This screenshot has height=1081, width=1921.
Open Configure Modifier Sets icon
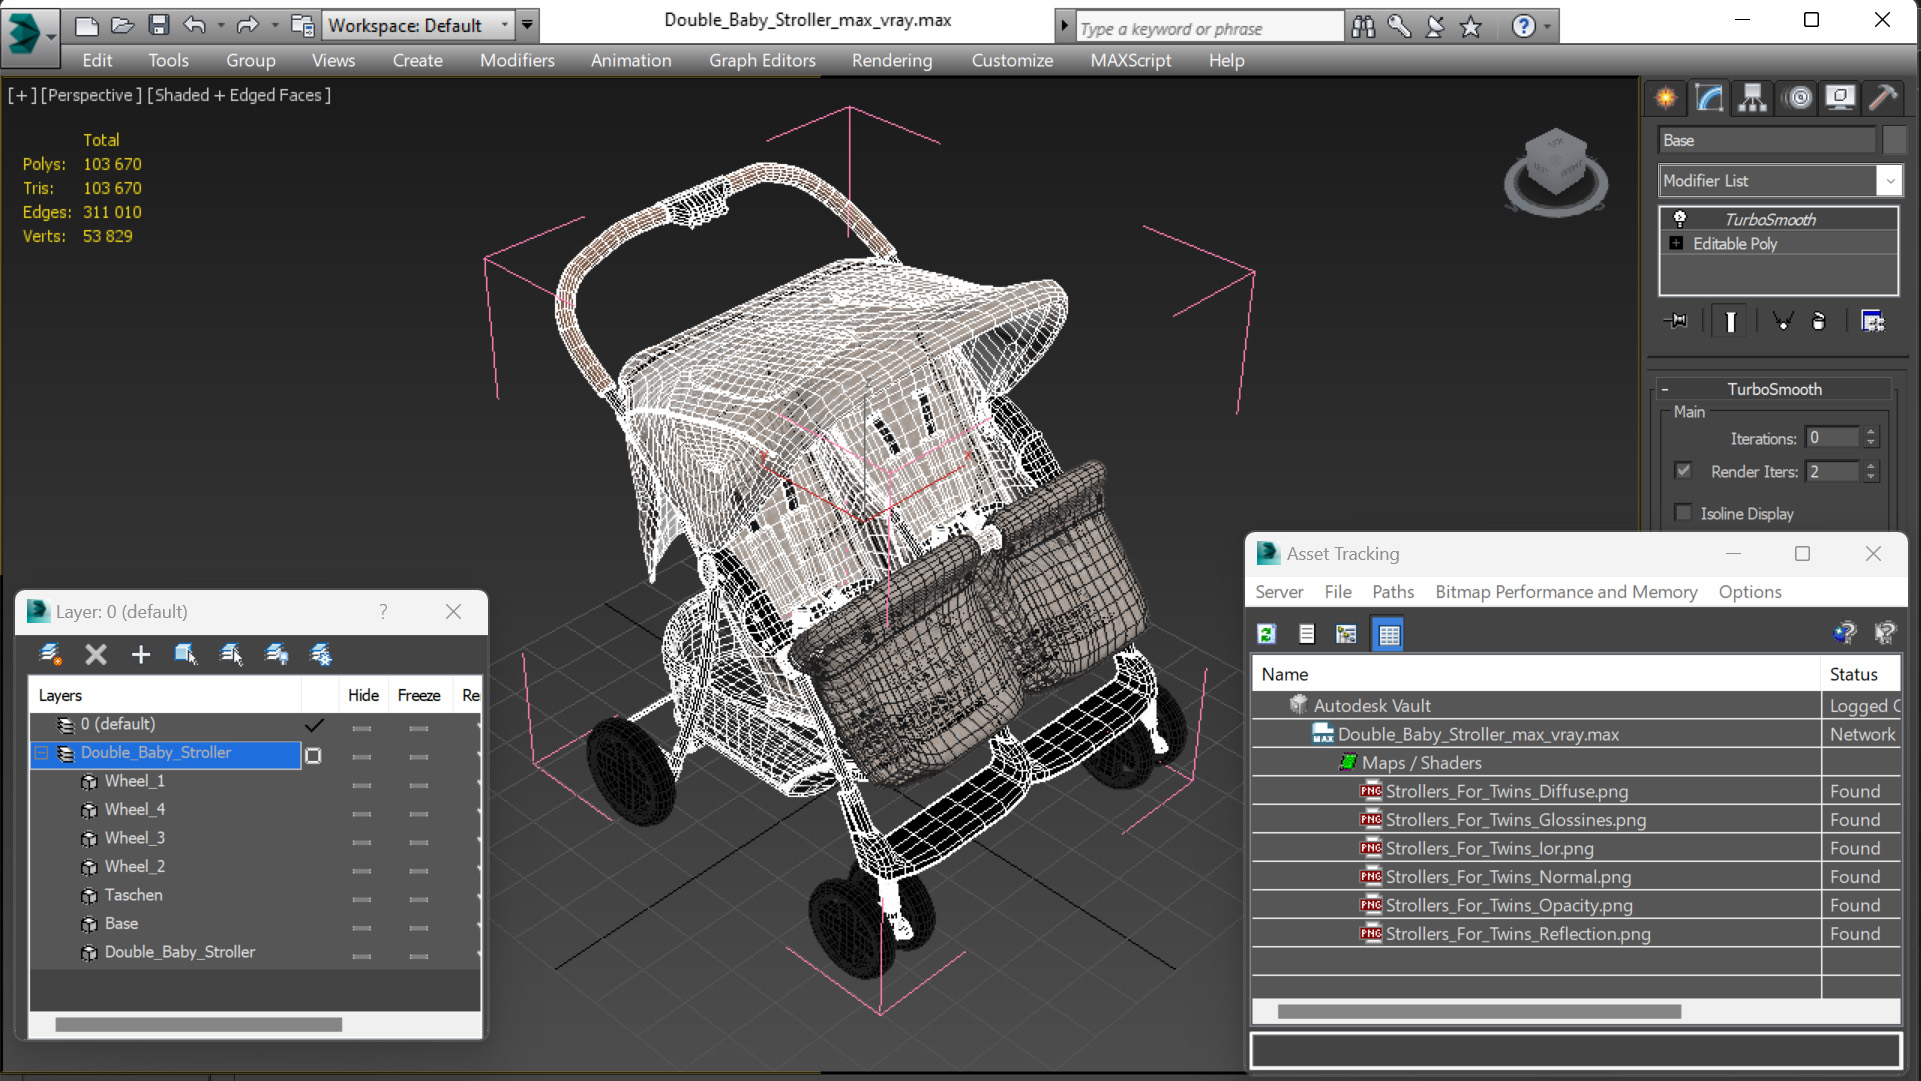(1872, 321)
